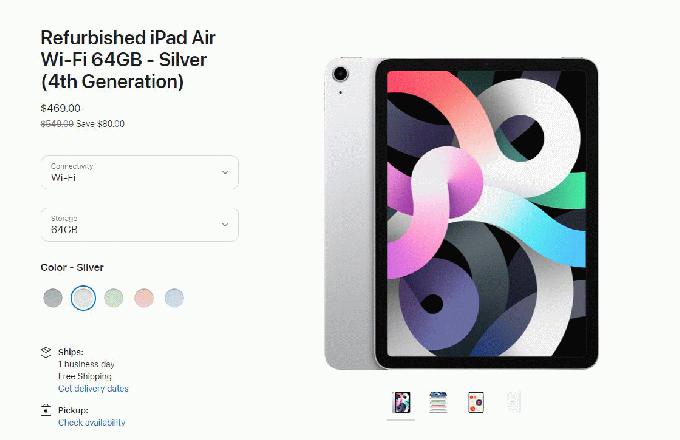
Task: Click the Storage dropdown chevron
Action: tap(225, 224)
